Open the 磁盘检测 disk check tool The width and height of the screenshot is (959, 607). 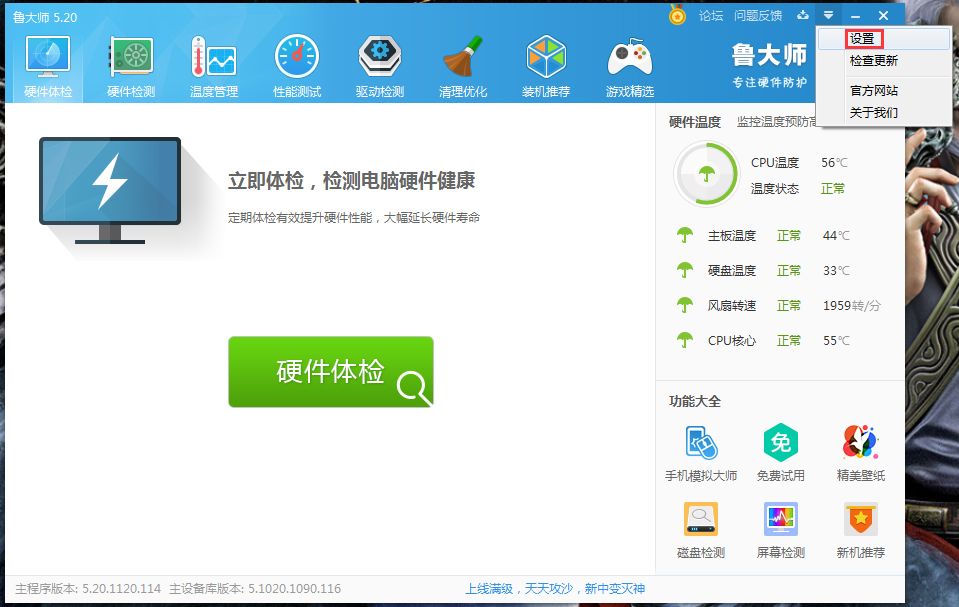pos(699,529)
